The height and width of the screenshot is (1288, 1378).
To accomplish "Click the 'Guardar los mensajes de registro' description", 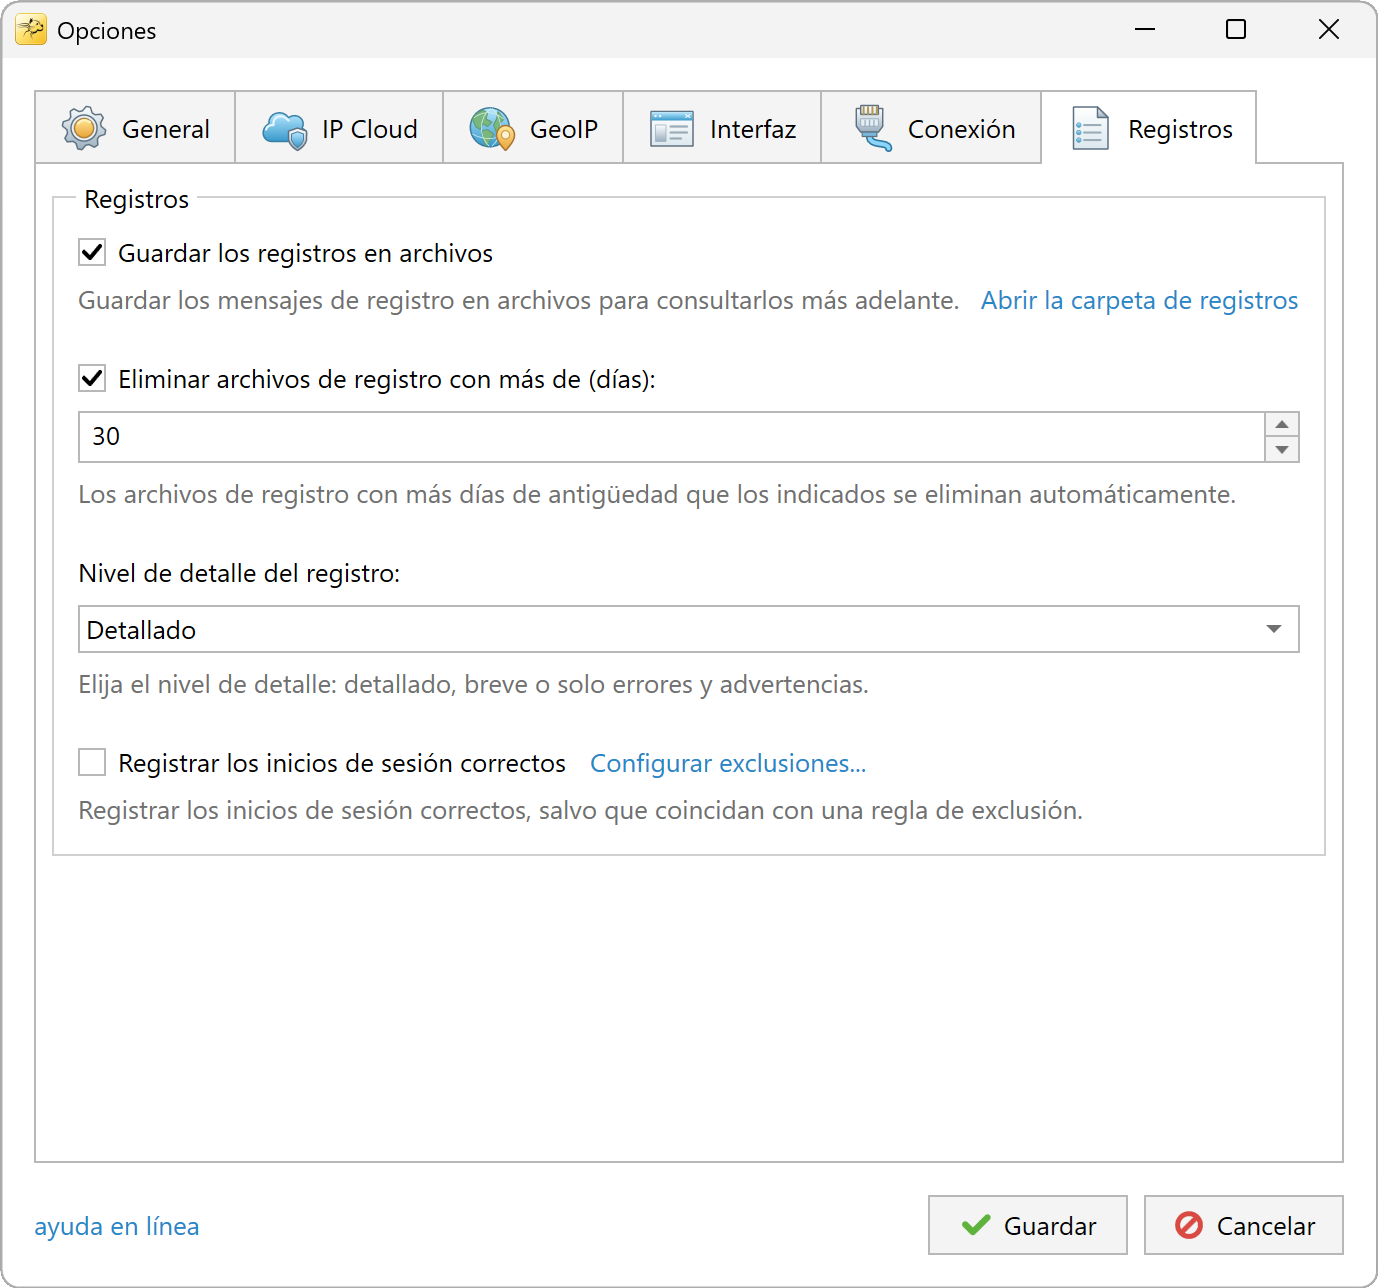I will 519,300.
